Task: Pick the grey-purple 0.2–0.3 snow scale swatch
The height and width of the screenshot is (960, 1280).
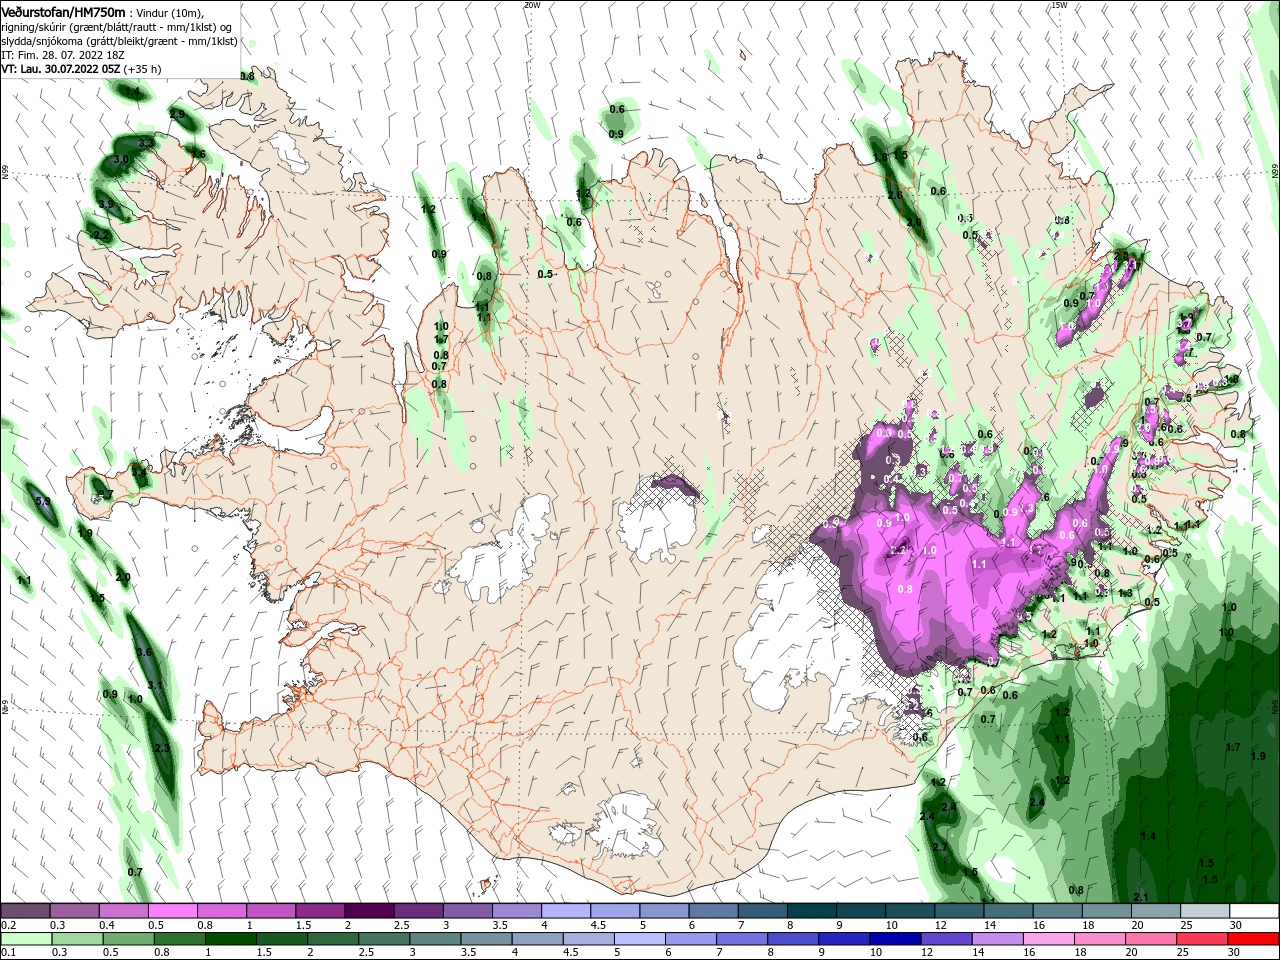Action: pyautogui.click(x=25, y=911)
